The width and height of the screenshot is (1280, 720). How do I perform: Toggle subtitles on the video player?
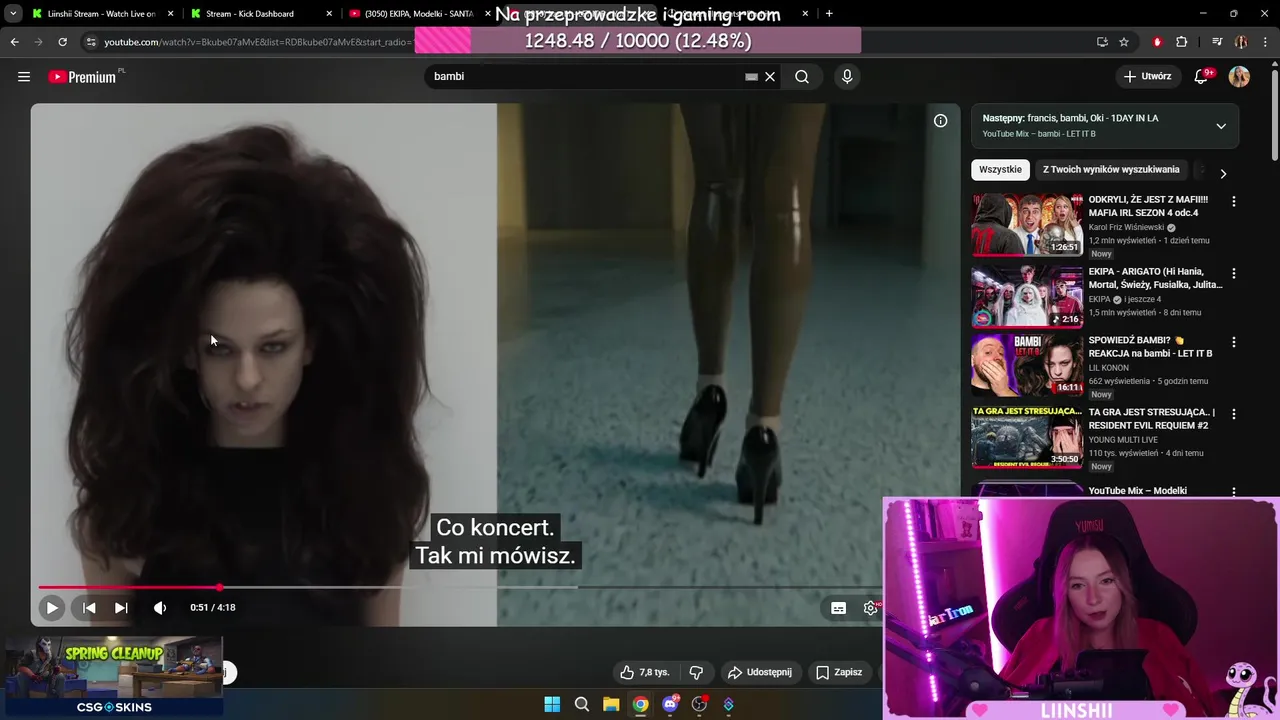click(839, 607)
